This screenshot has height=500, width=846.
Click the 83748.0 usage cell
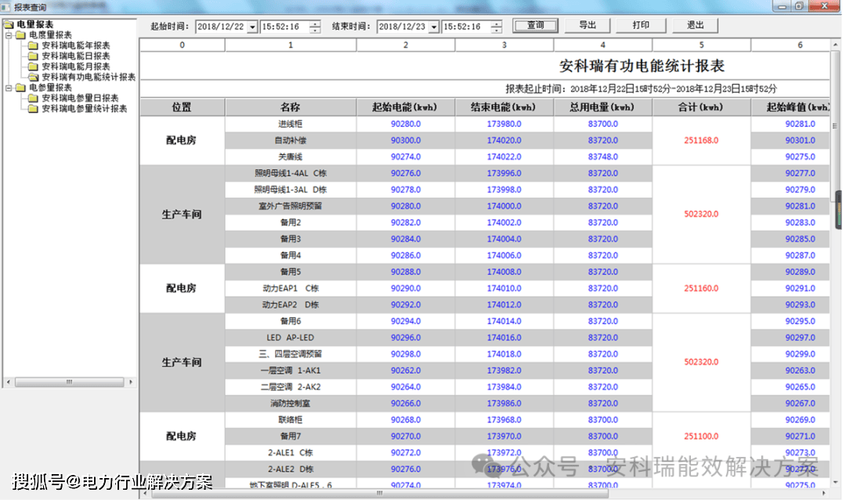(x=603, y=157)
